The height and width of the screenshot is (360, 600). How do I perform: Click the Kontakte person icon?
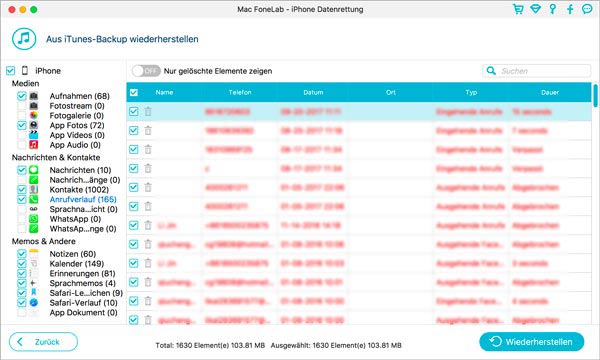(x=34, y=189)
